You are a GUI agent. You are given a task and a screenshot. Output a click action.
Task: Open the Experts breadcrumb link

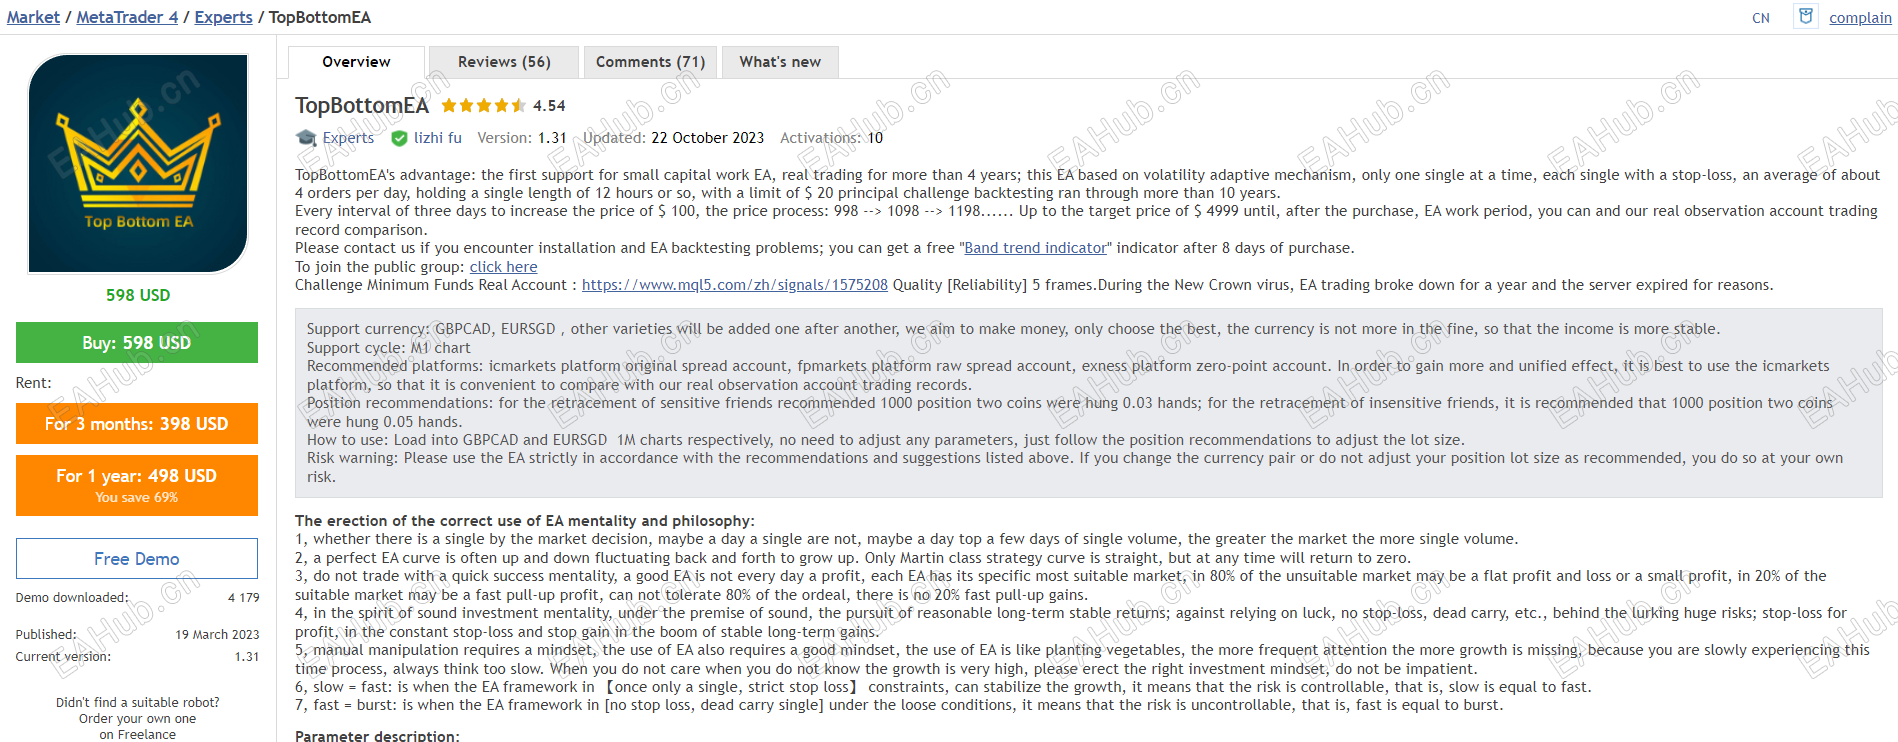tap(223, 17)
